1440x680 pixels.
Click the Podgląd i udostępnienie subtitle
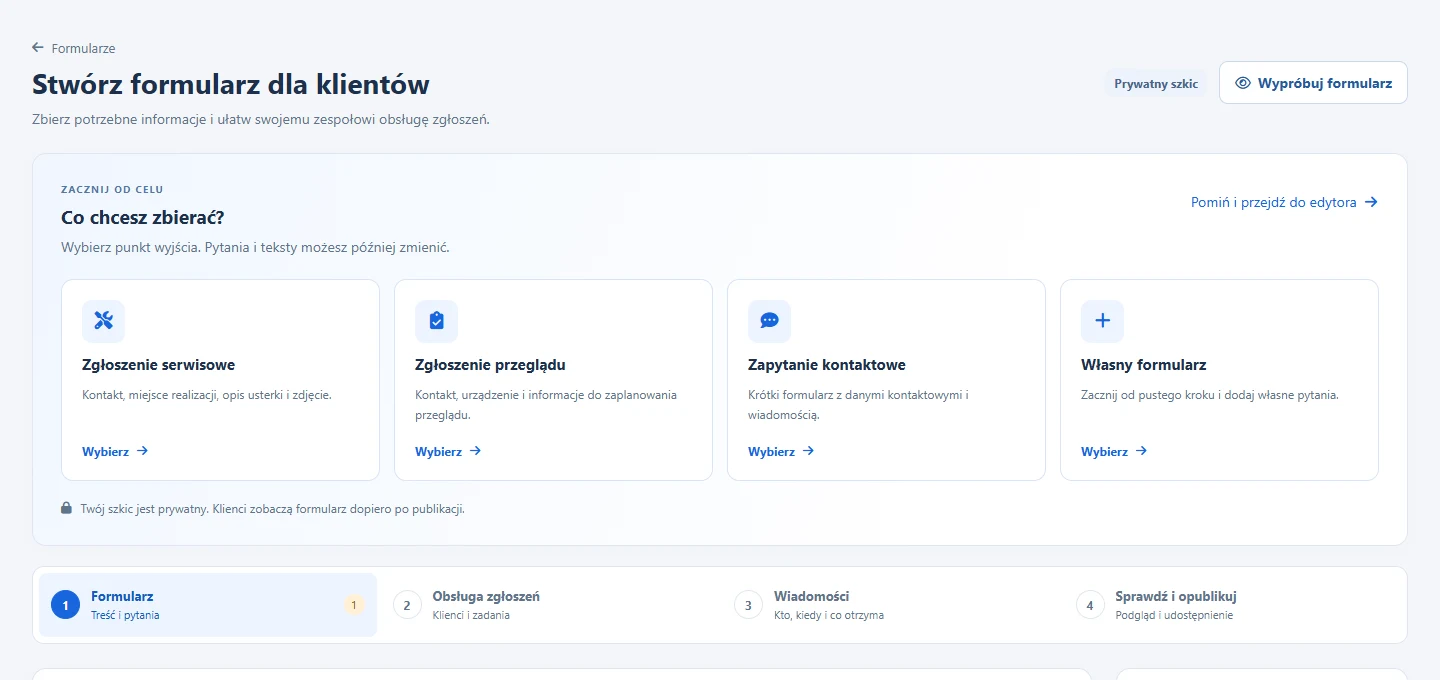(x=1174, y=615)
